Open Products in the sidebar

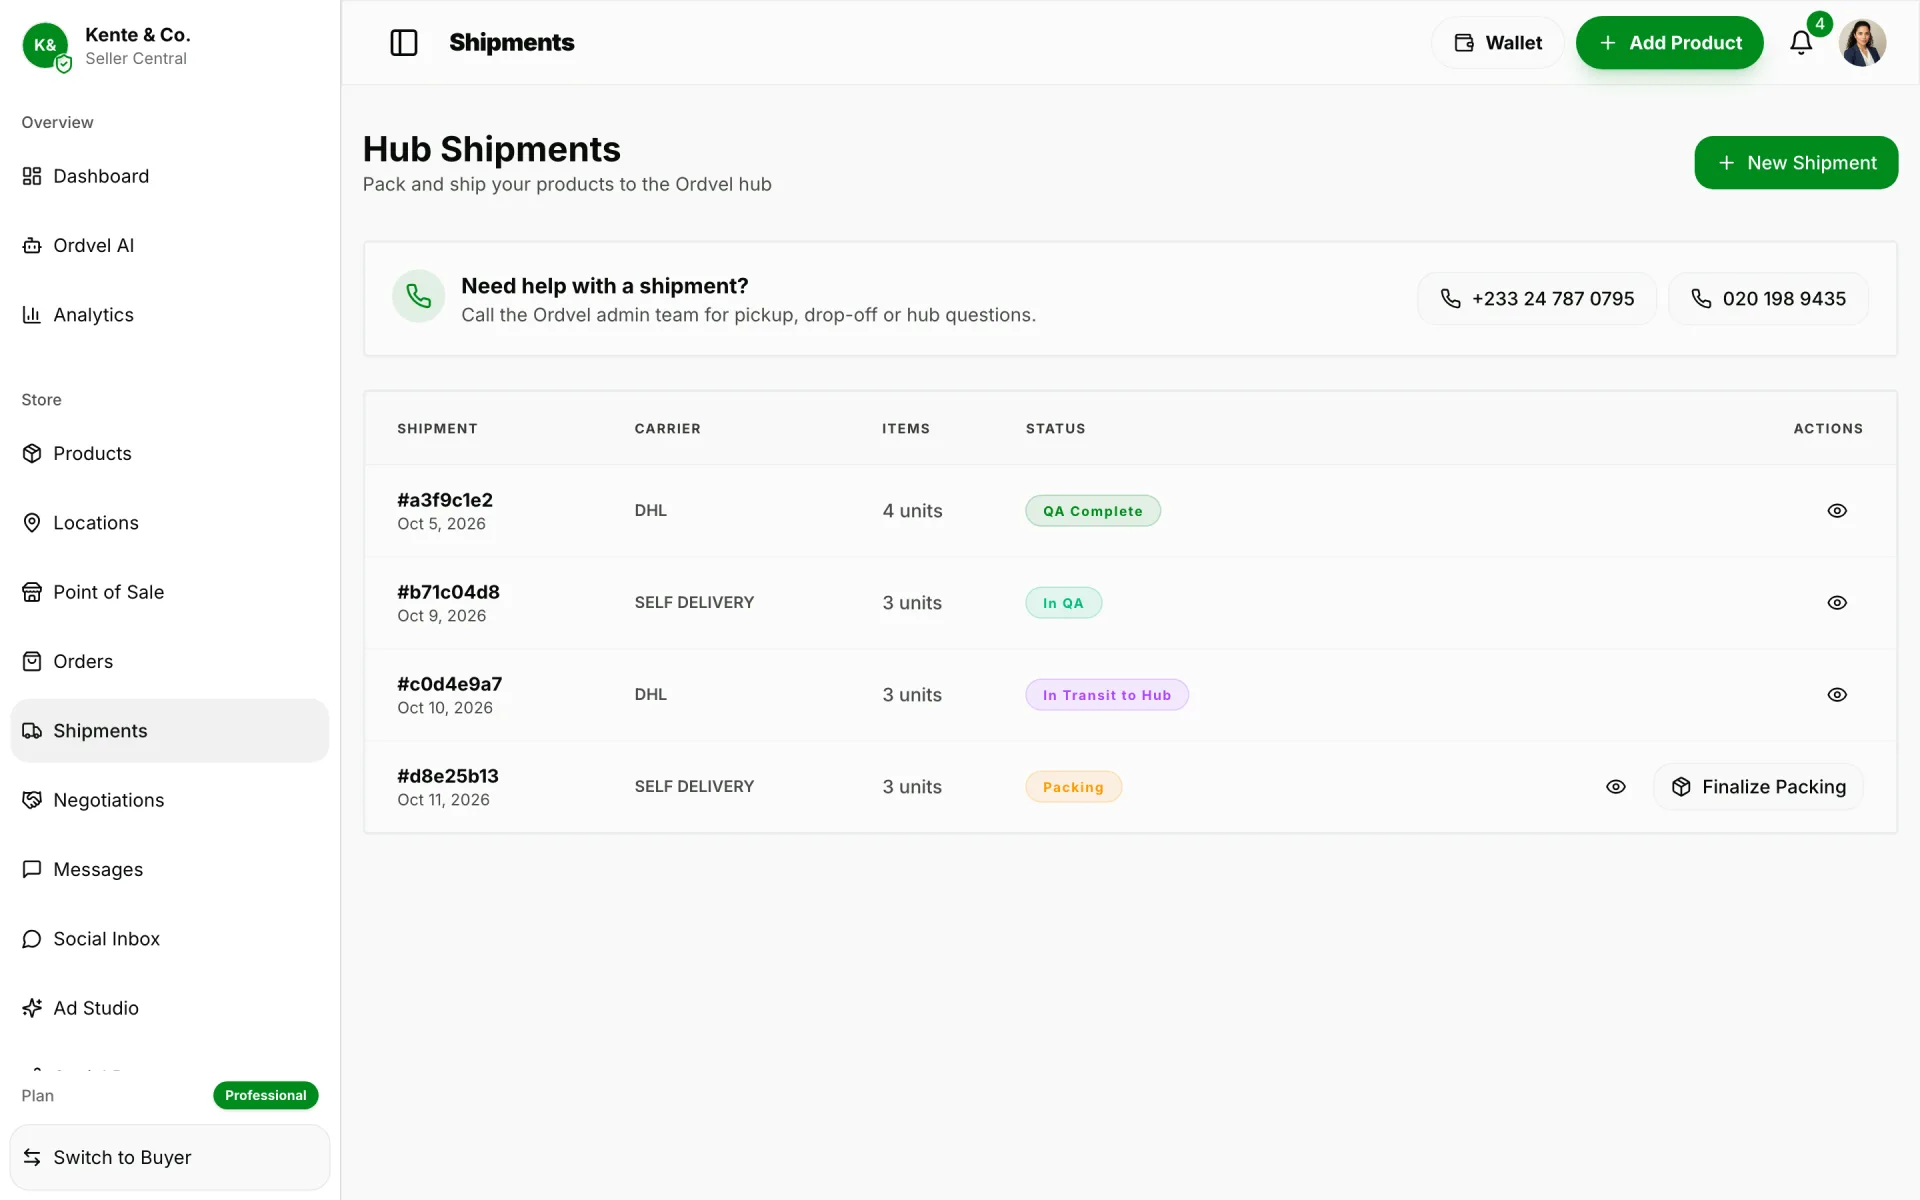(170, 453)
